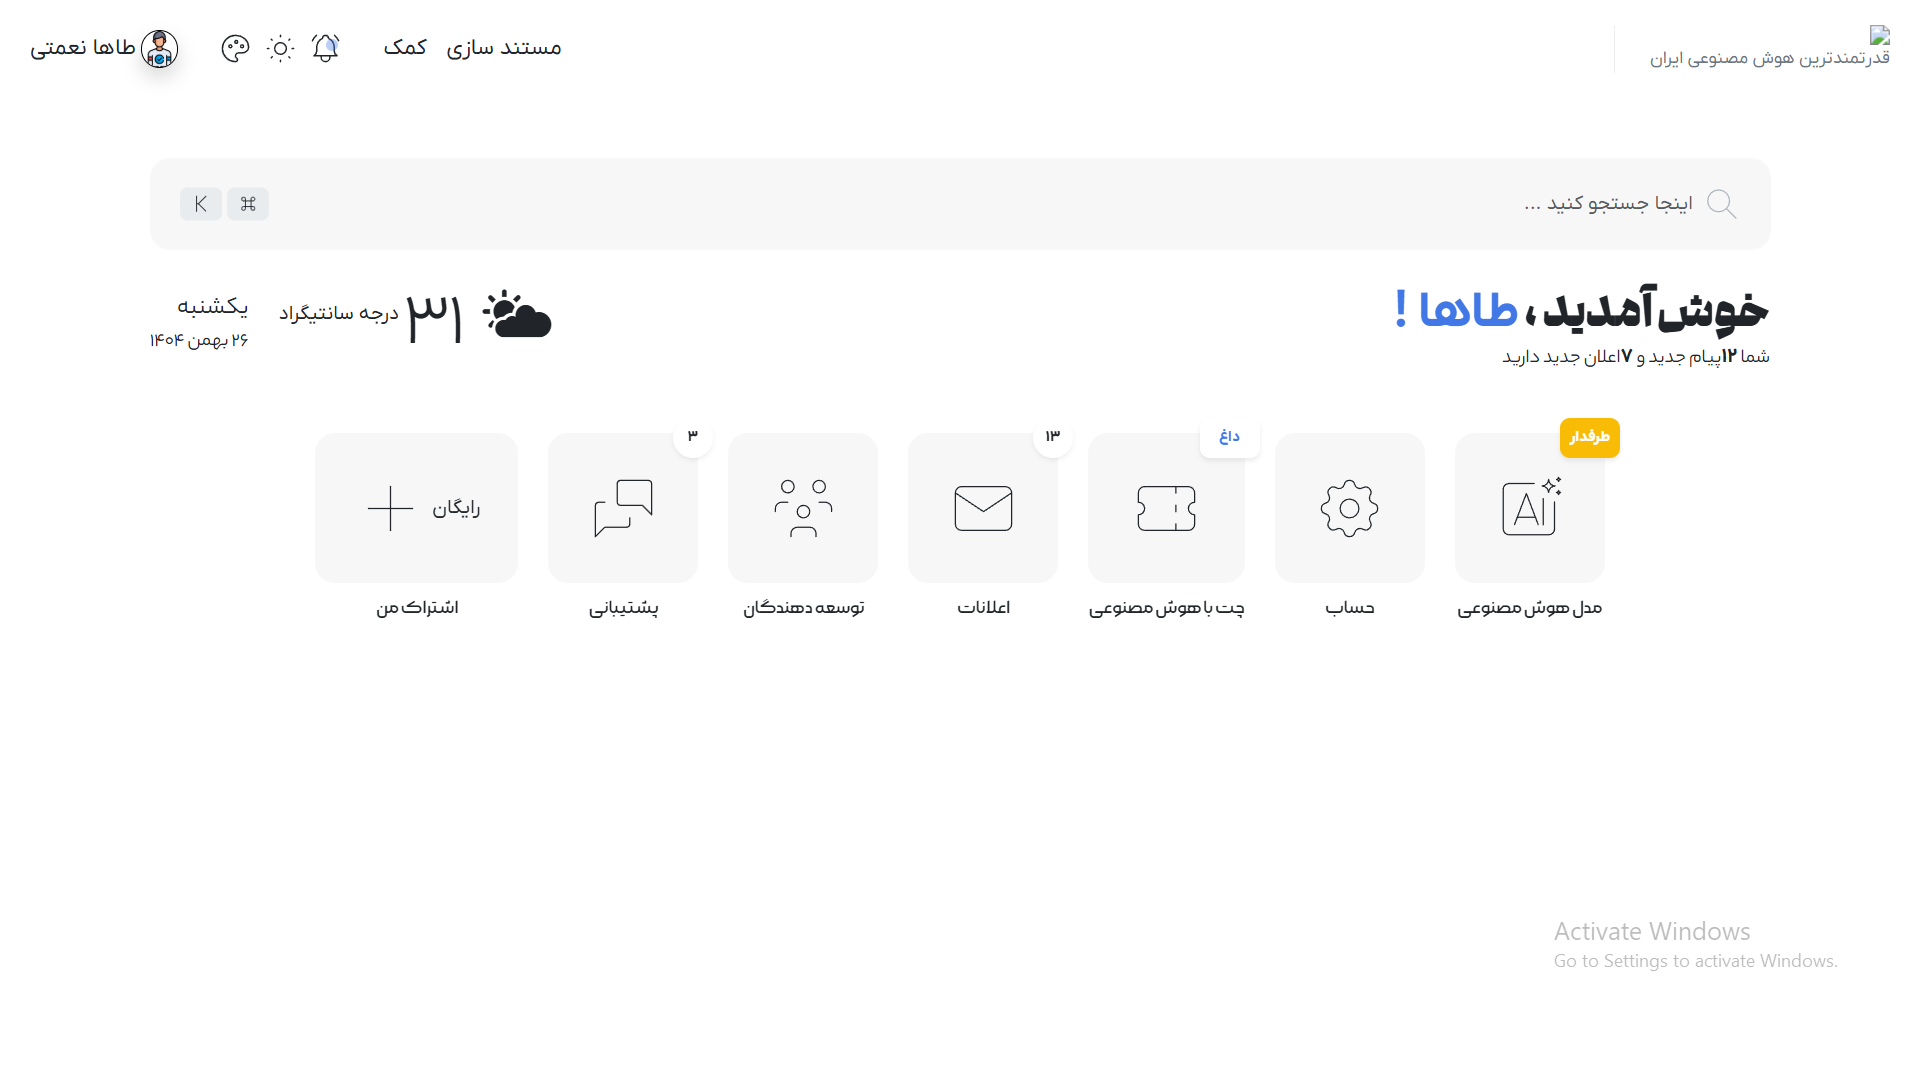Focus the search input field
The height and width of the screenshot is (1080, 1920).
coord(960,204)
